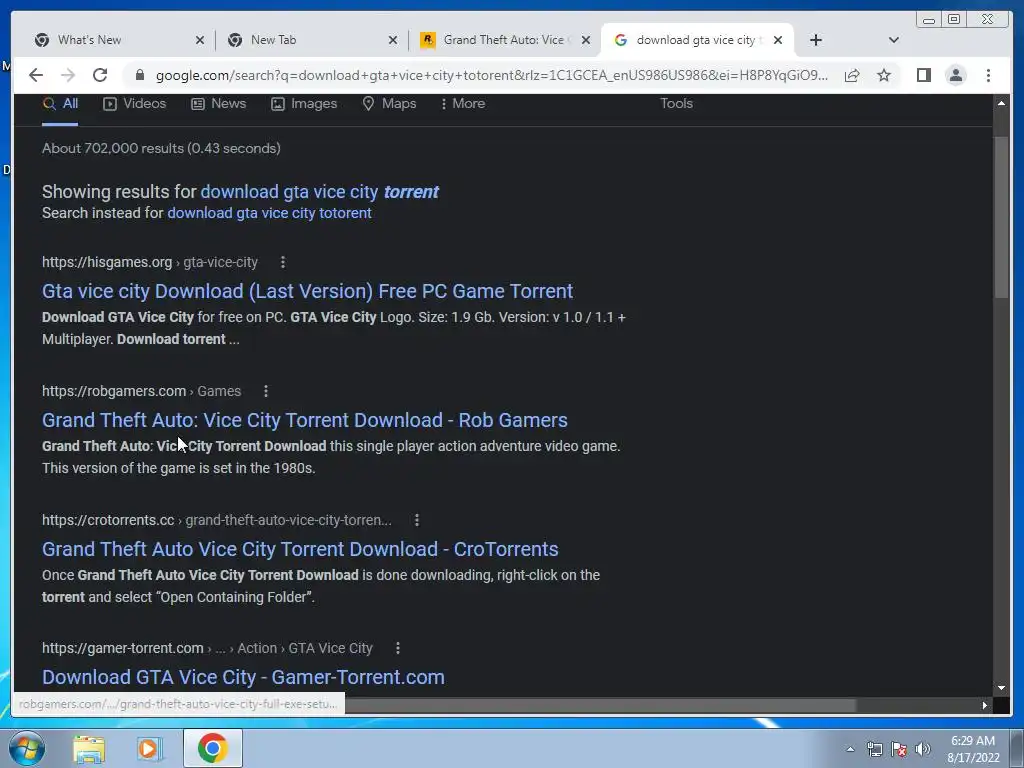
Task: Reload the Google search page
Action: point(100,75)
